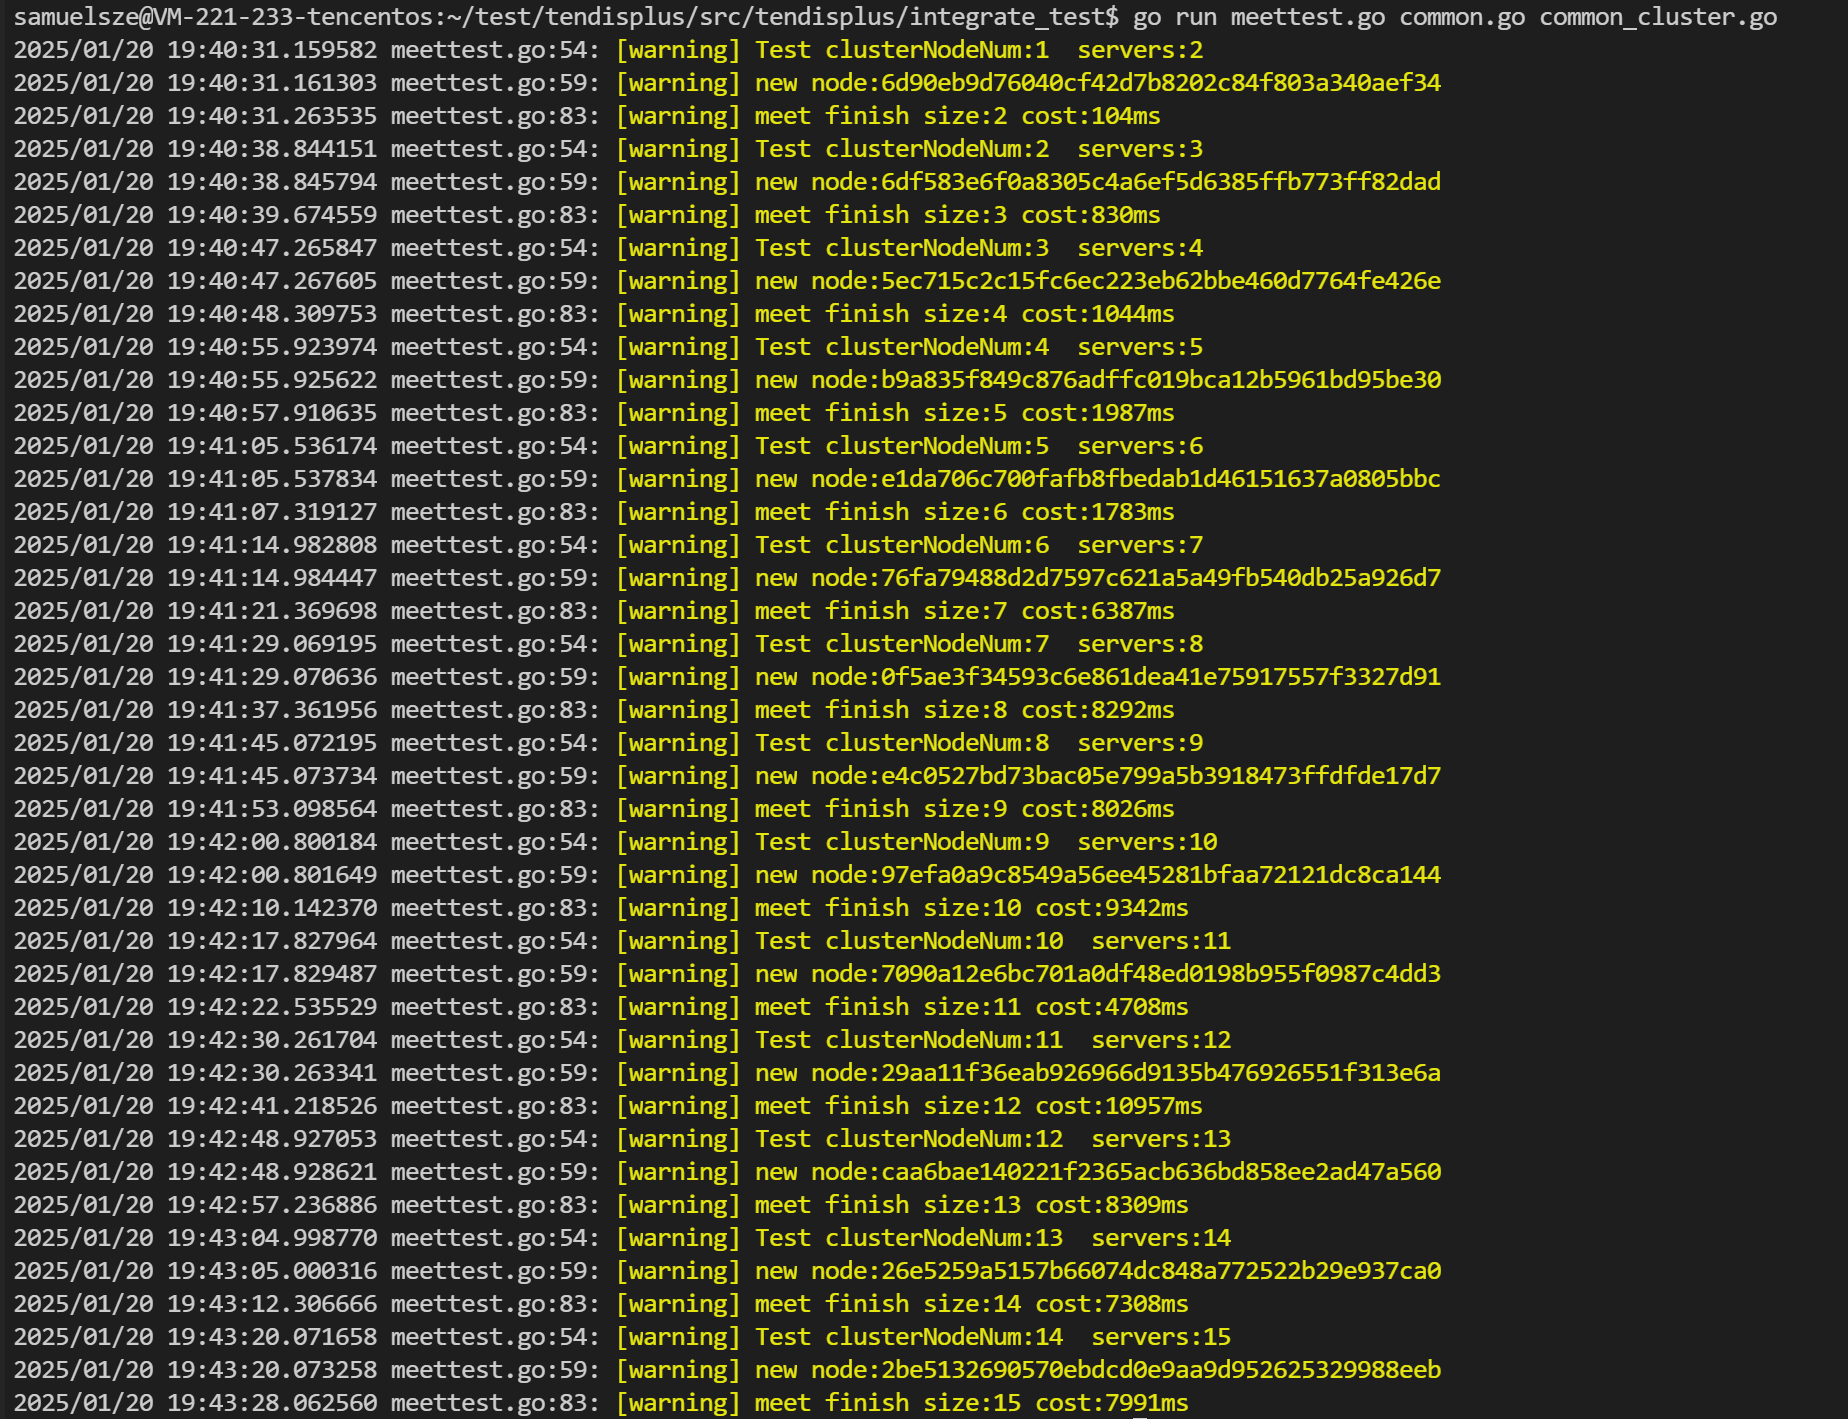Open meettest.go:59 link at timestamp 19:41:45.073734
Image resolution: width=1848 pixels, height=1419 pixels.
click(495, 776)
